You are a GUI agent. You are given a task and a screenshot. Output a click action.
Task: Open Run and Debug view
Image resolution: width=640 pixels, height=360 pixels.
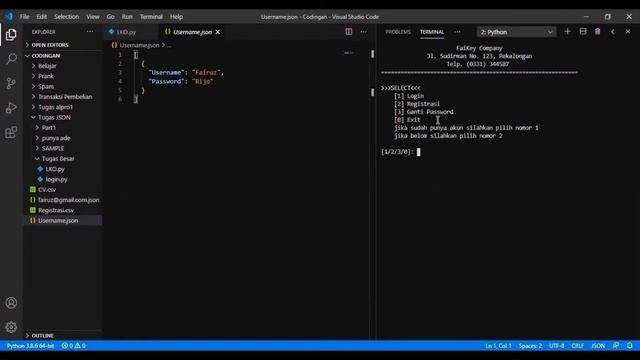pyautogui.click(x=11, y=108)
